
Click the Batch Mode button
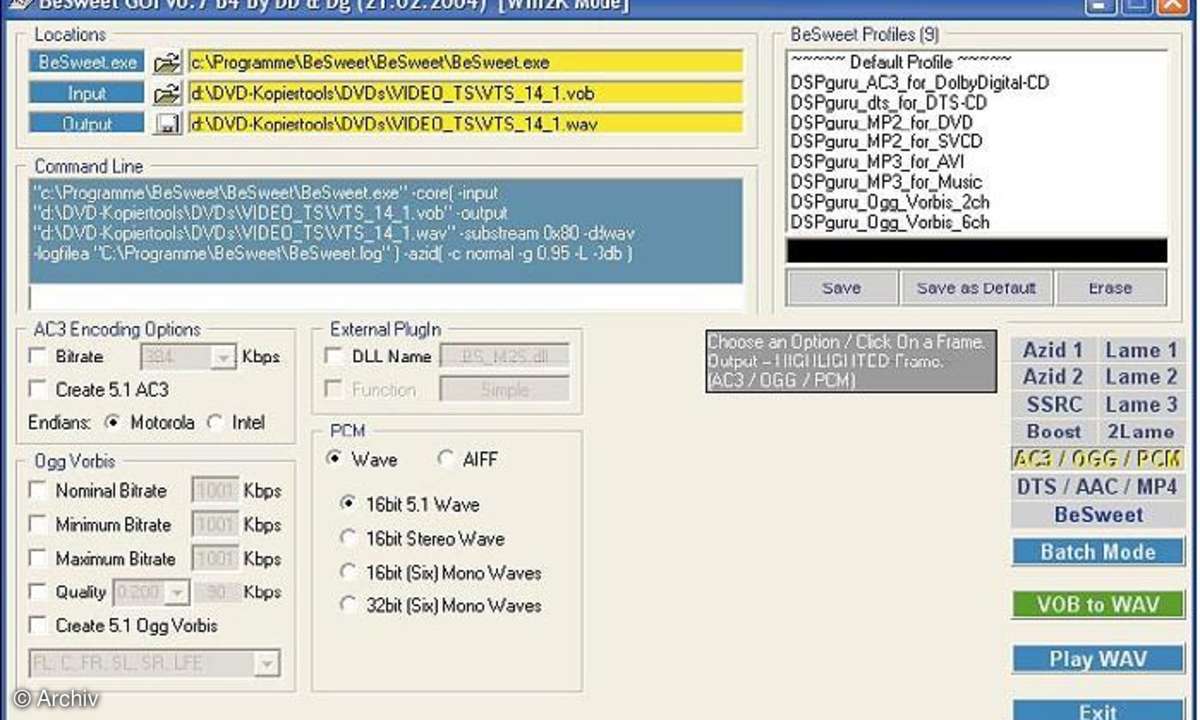pyautogui.click(x=1098, y=552)
